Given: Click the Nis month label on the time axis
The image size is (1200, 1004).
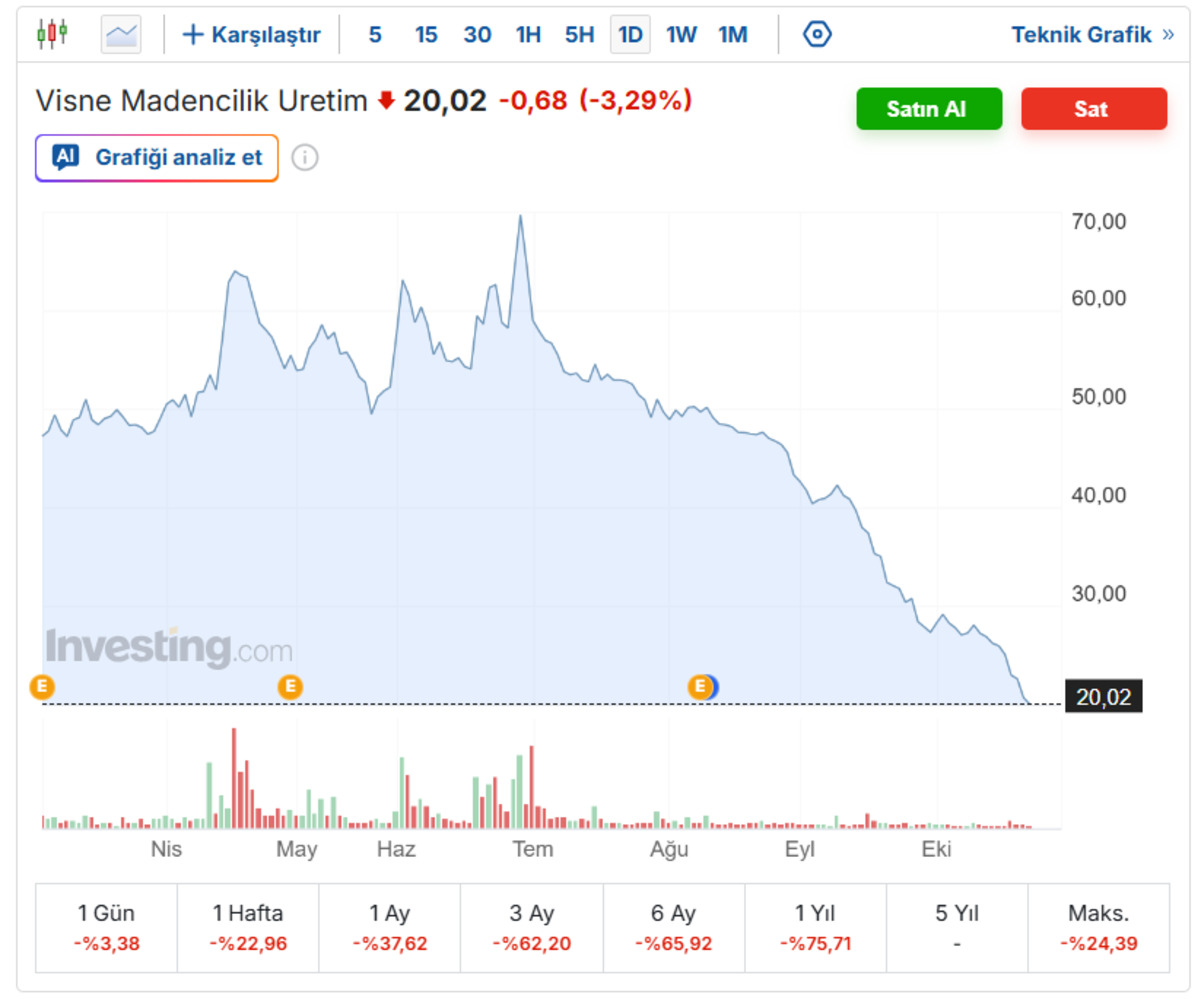Looking at the screenshot, I should [167, 849].
